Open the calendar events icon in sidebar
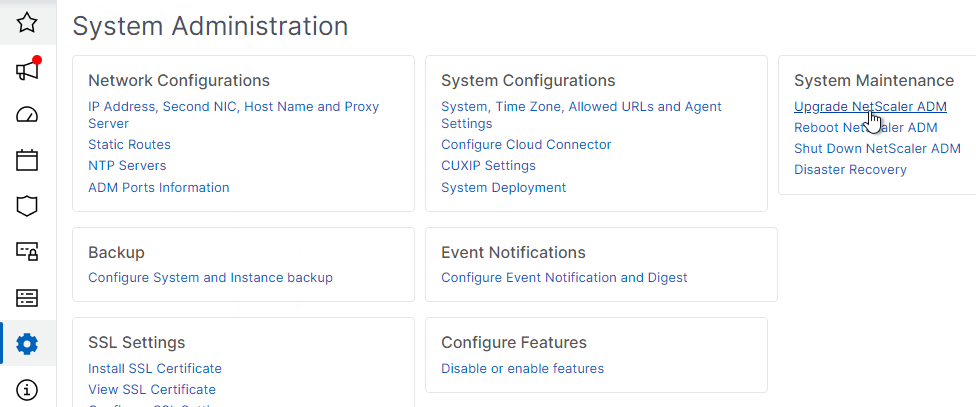976x407 pixels. 27,160
